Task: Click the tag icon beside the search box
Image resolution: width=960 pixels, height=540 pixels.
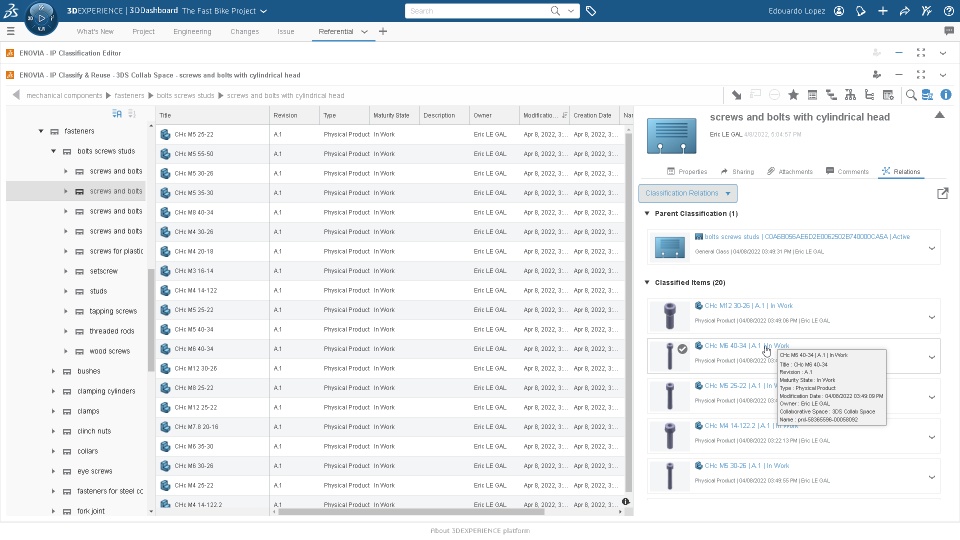Action: point(591,11)
